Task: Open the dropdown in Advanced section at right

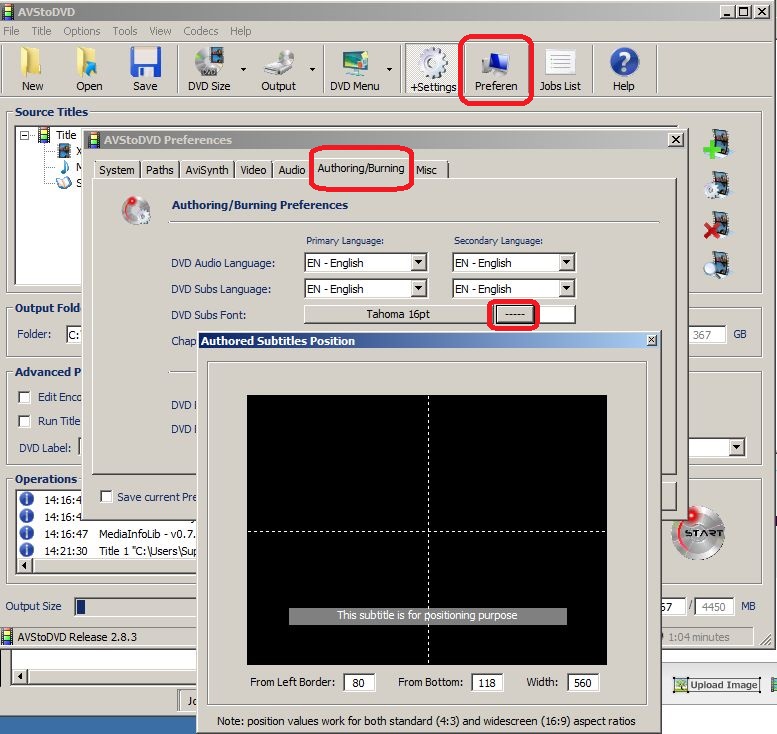Action: (x=736, y=447)
